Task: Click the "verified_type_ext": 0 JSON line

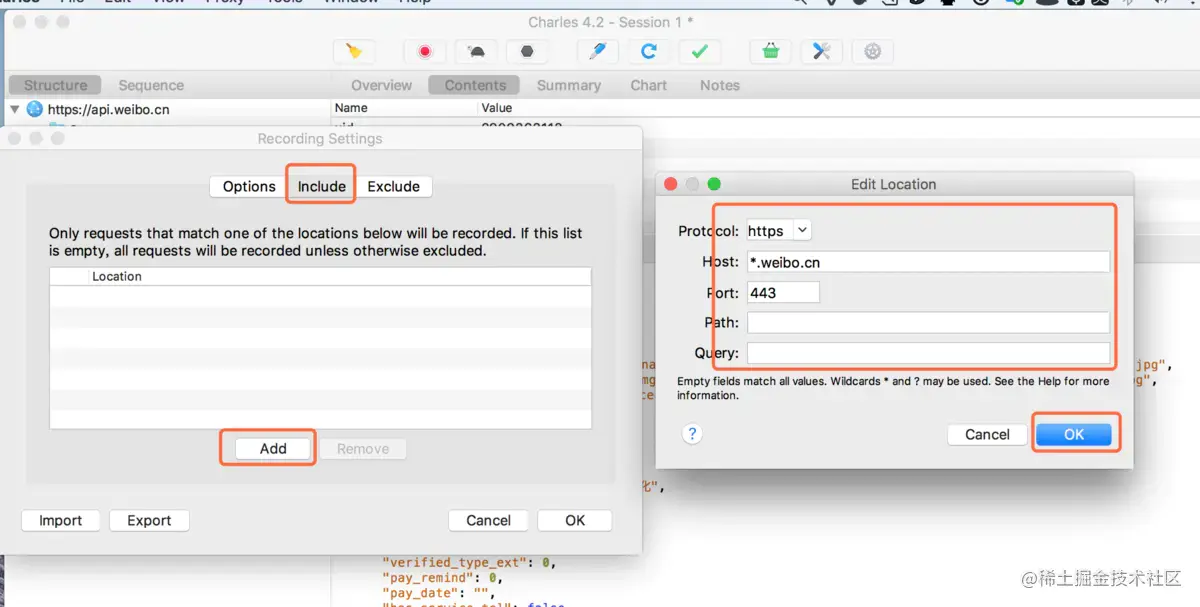Action: [x=469, y=562]
